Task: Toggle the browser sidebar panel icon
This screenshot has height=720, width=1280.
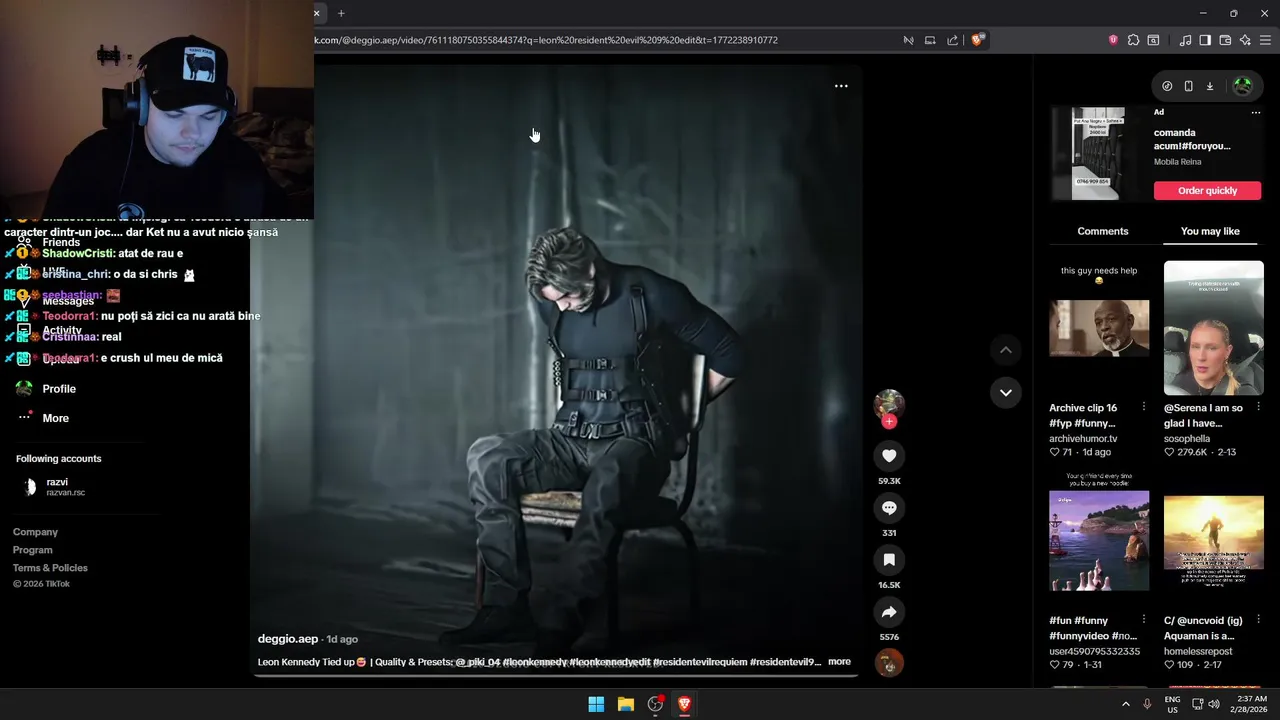Action: [1205, 40]
